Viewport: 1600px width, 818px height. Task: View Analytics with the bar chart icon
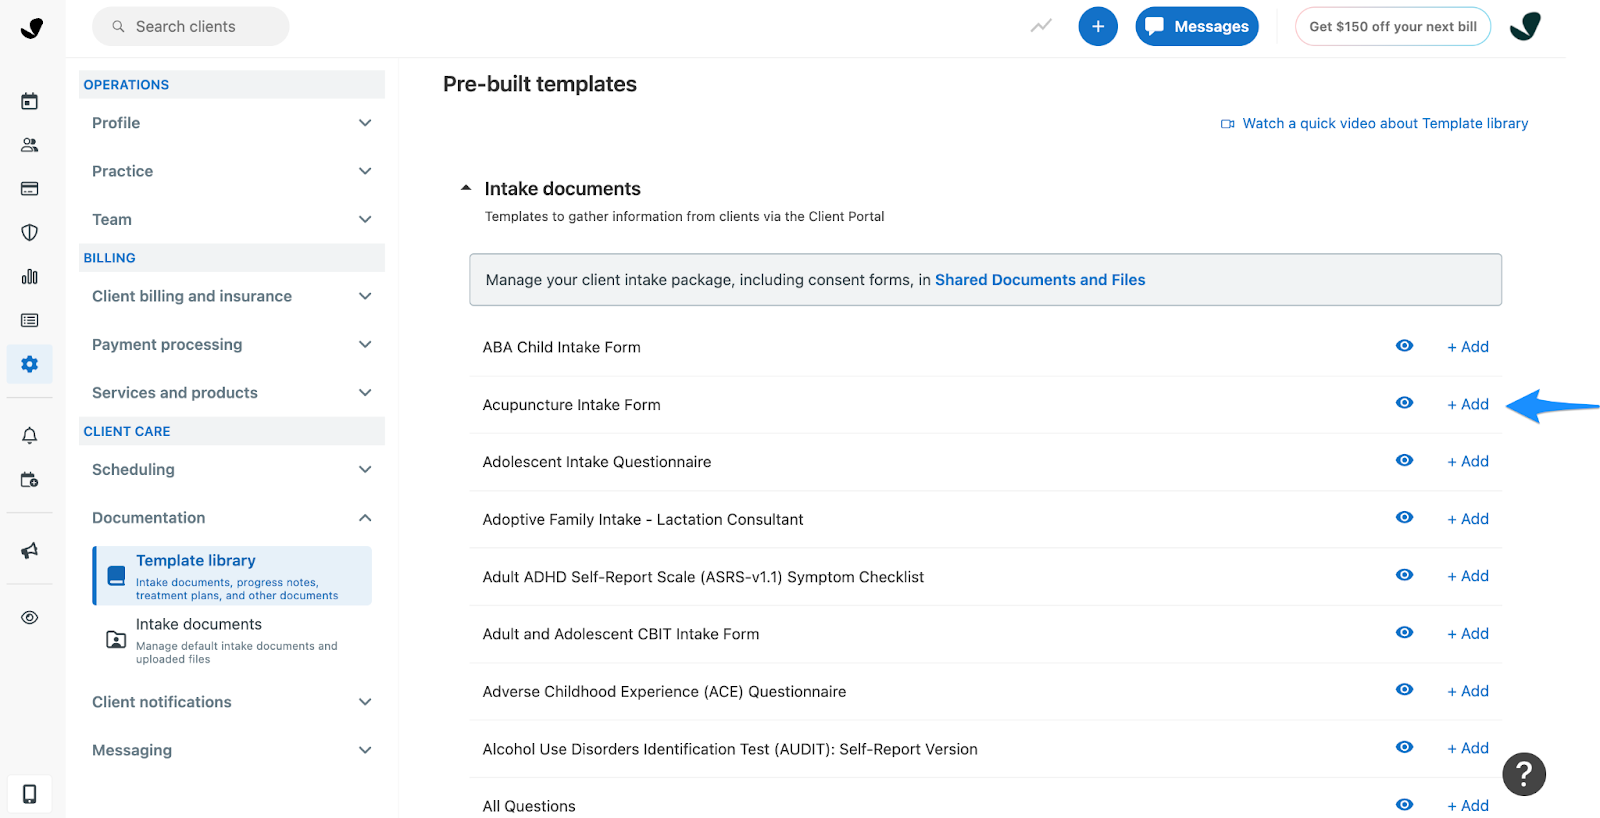click(29, 276)
